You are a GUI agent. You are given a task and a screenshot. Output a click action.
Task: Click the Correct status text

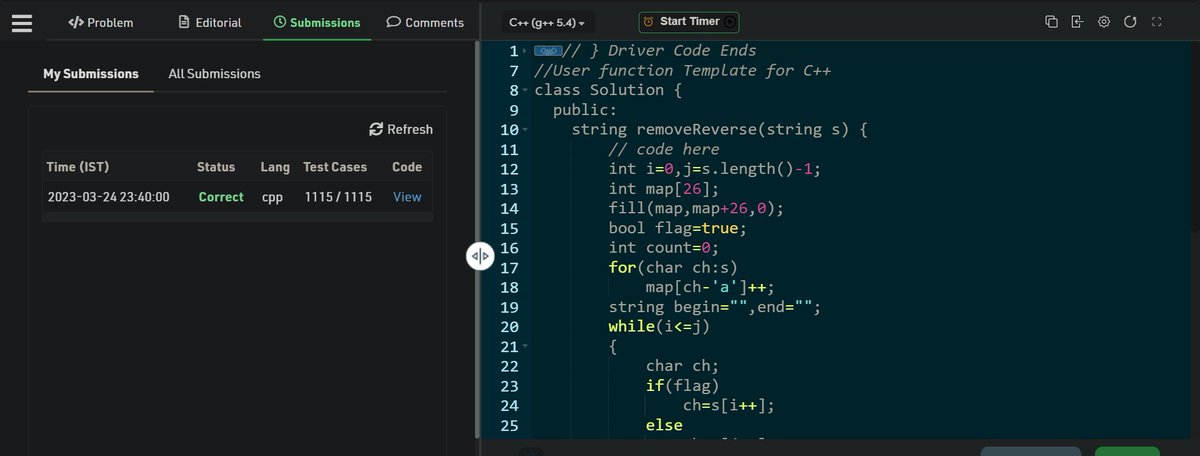(221, 197)
